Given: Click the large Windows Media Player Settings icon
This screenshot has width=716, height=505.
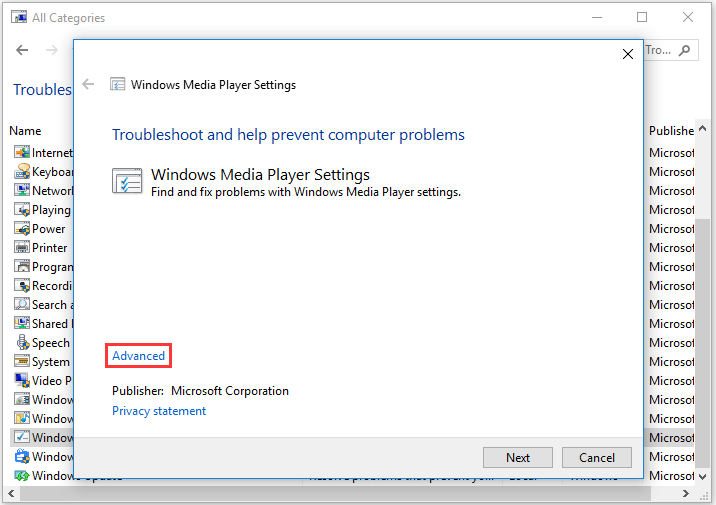Looking at the screenshot, I should [127, 181].
